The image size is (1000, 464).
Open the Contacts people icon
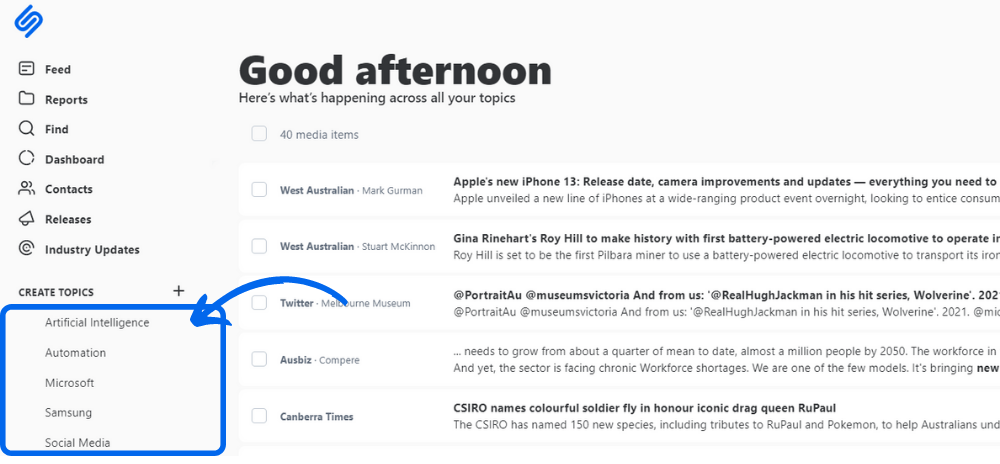pos(26,189)
